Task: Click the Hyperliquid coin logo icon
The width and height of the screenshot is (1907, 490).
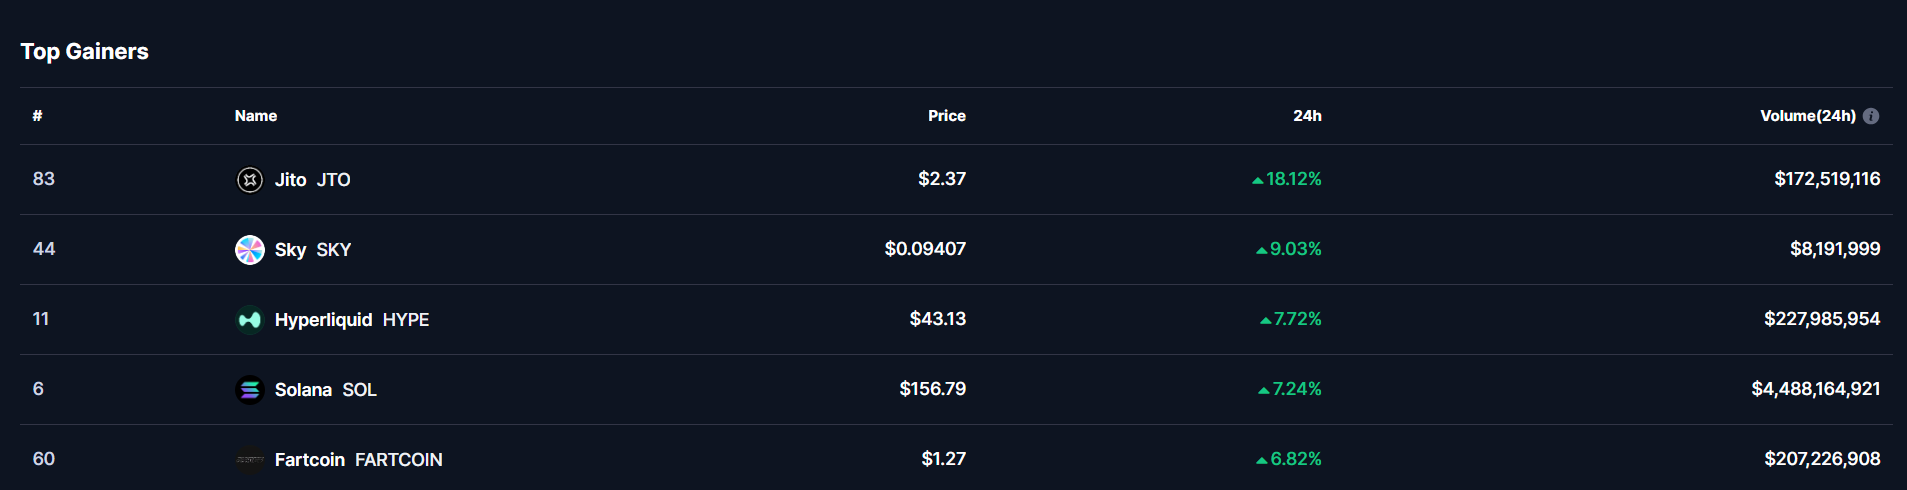Action: pos(249,320)
